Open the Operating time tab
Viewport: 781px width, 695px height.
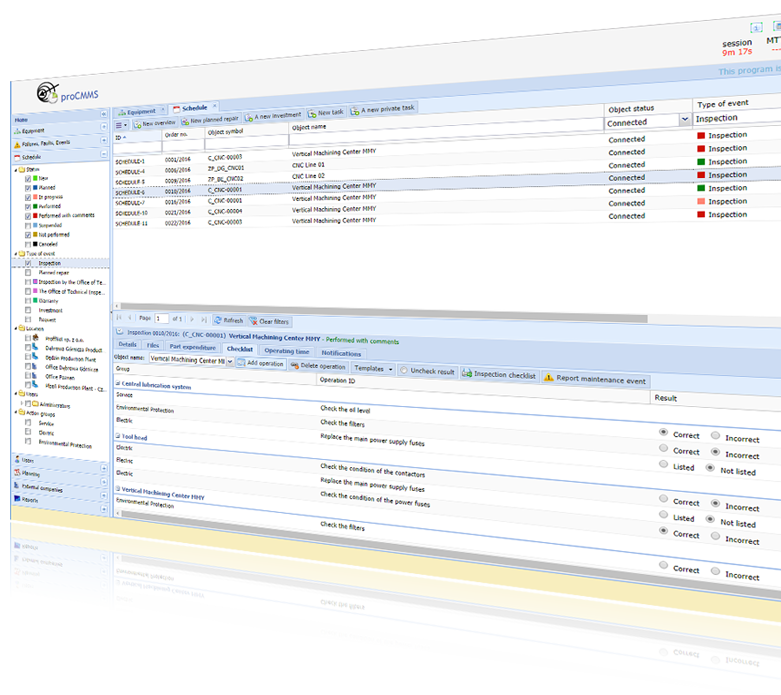tap(286, 351)
